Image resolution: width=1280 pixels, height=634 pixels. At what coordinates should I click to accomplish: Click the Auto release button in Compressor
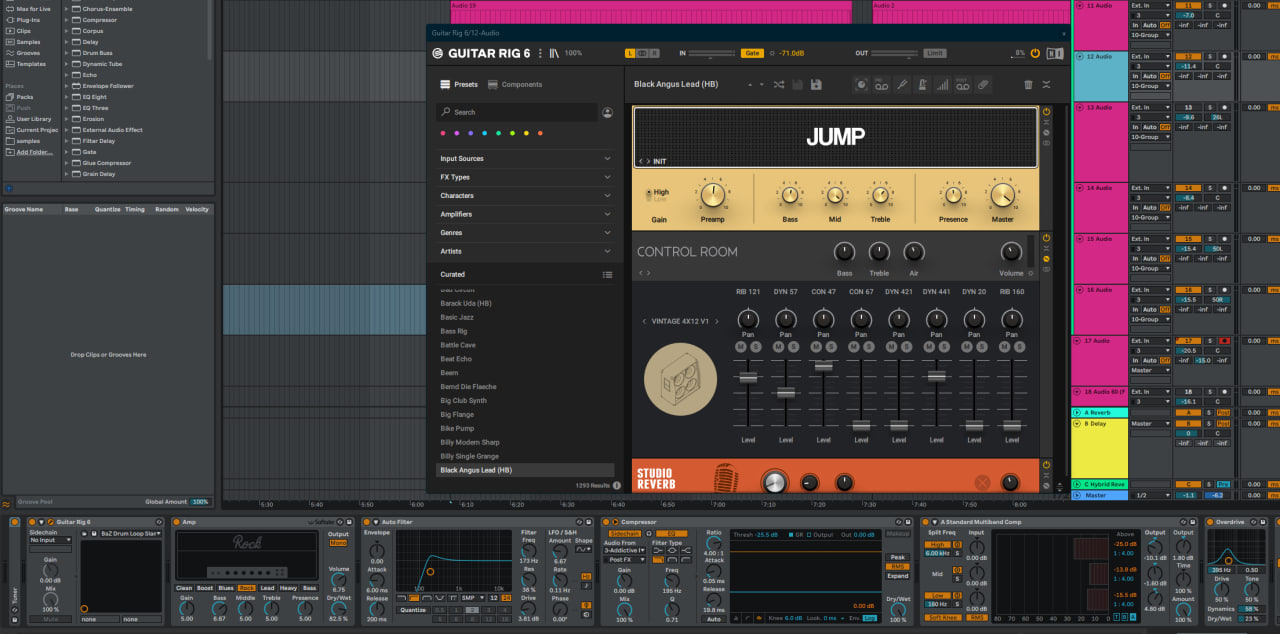(x=713, y=619)
